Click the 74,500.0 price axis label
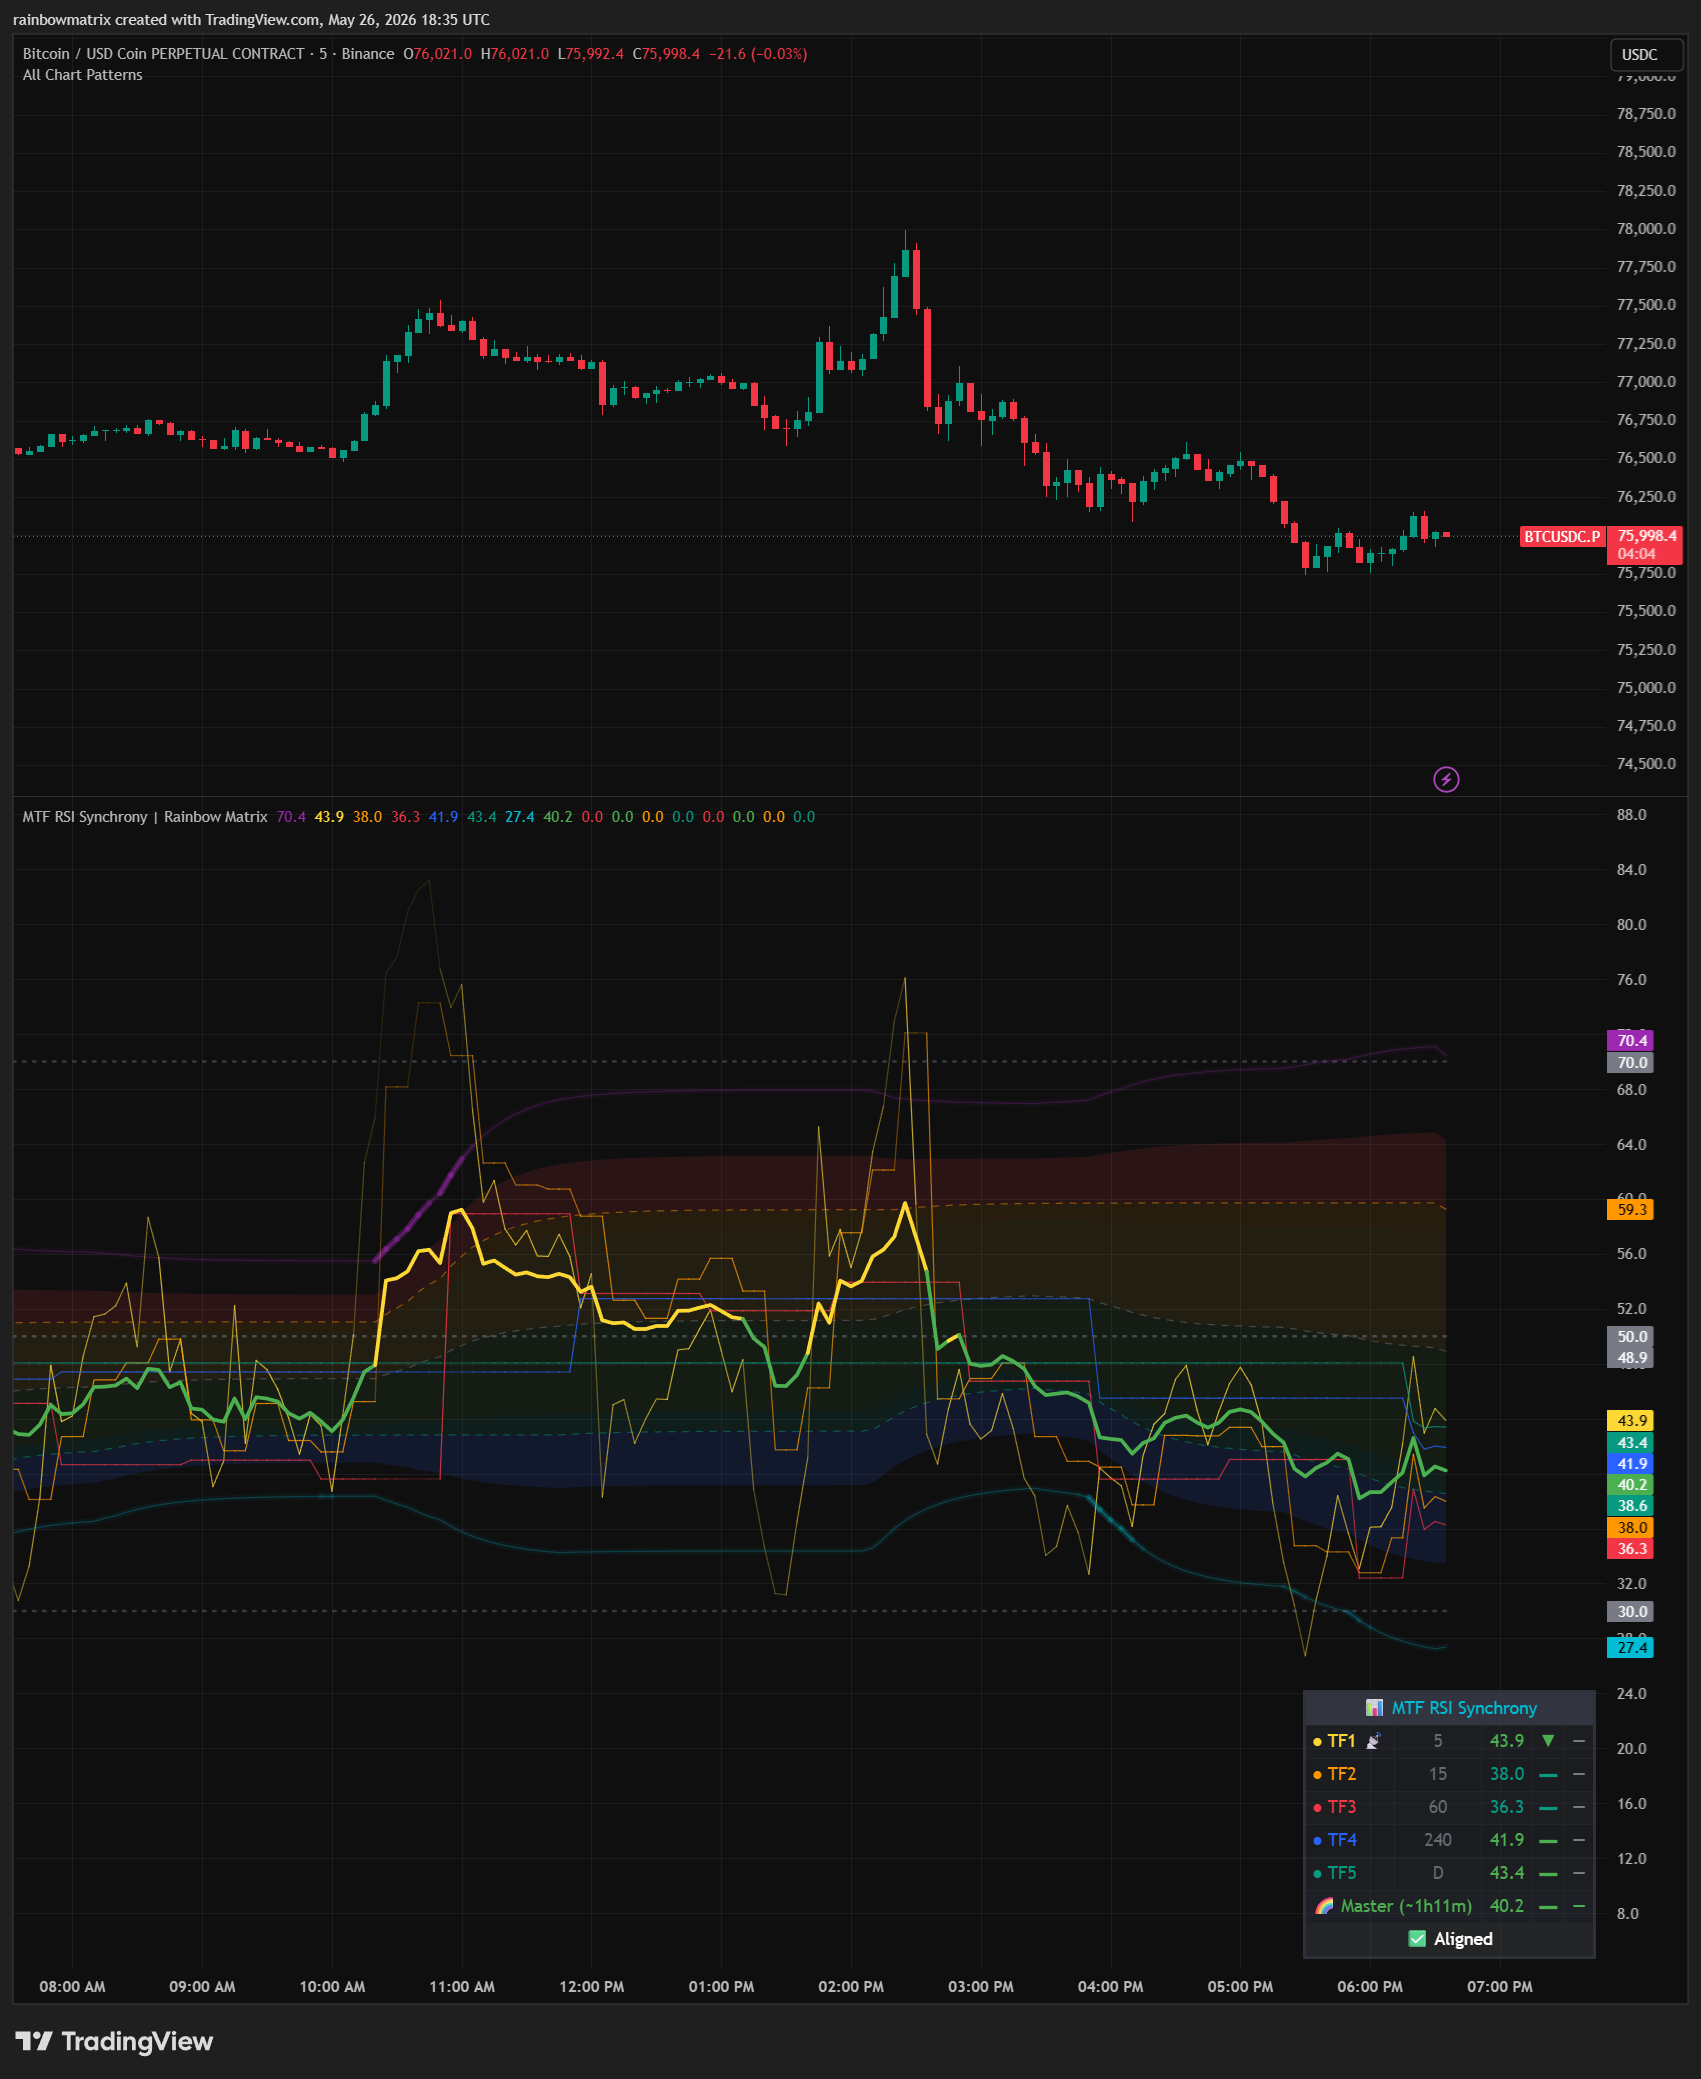Viewport: 1701px width, 2079px height. coord(1646,764)
